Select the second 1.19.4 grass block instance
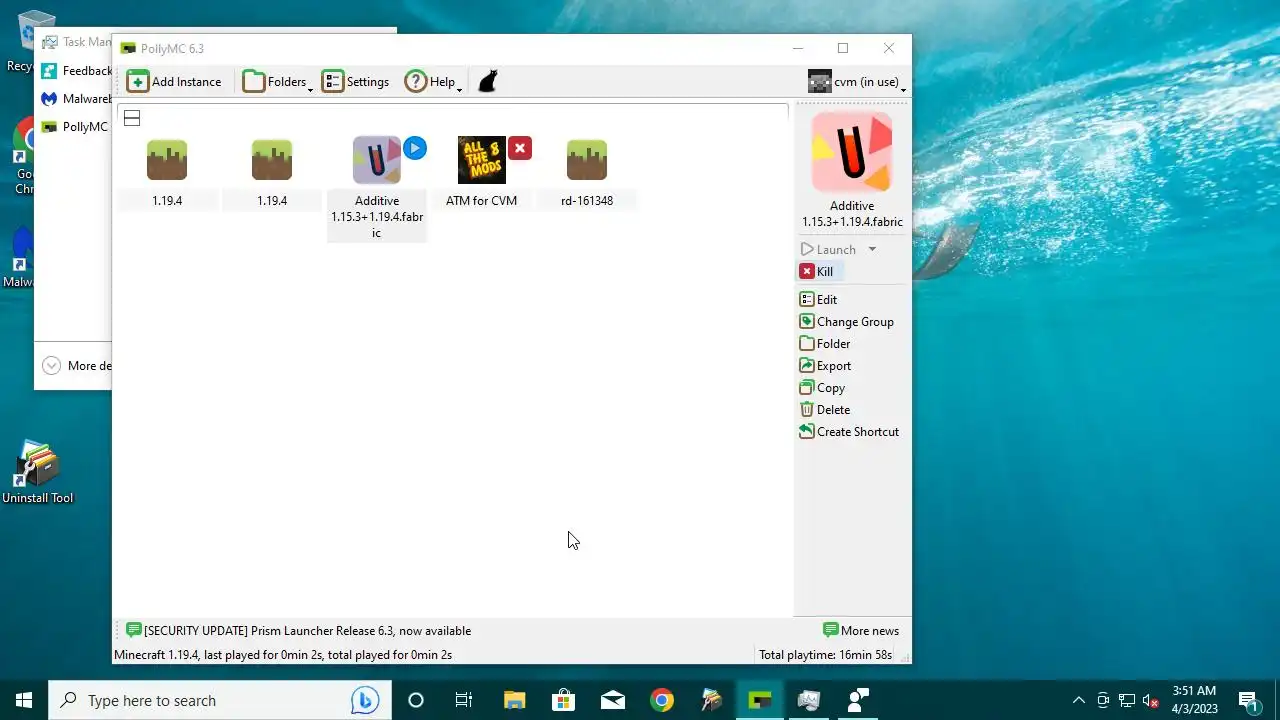Screen dimensions: 1280x720 272,160
